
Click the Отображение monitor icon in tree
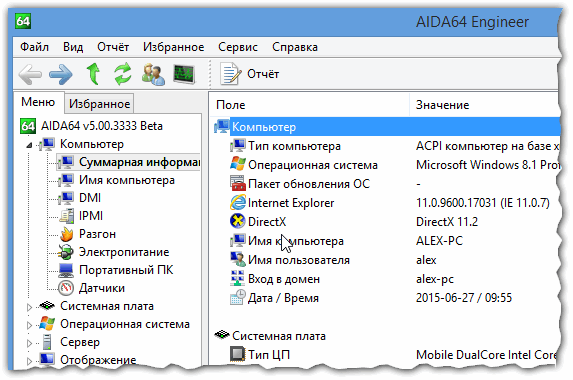pyautogui.click(x=47, y=360)
